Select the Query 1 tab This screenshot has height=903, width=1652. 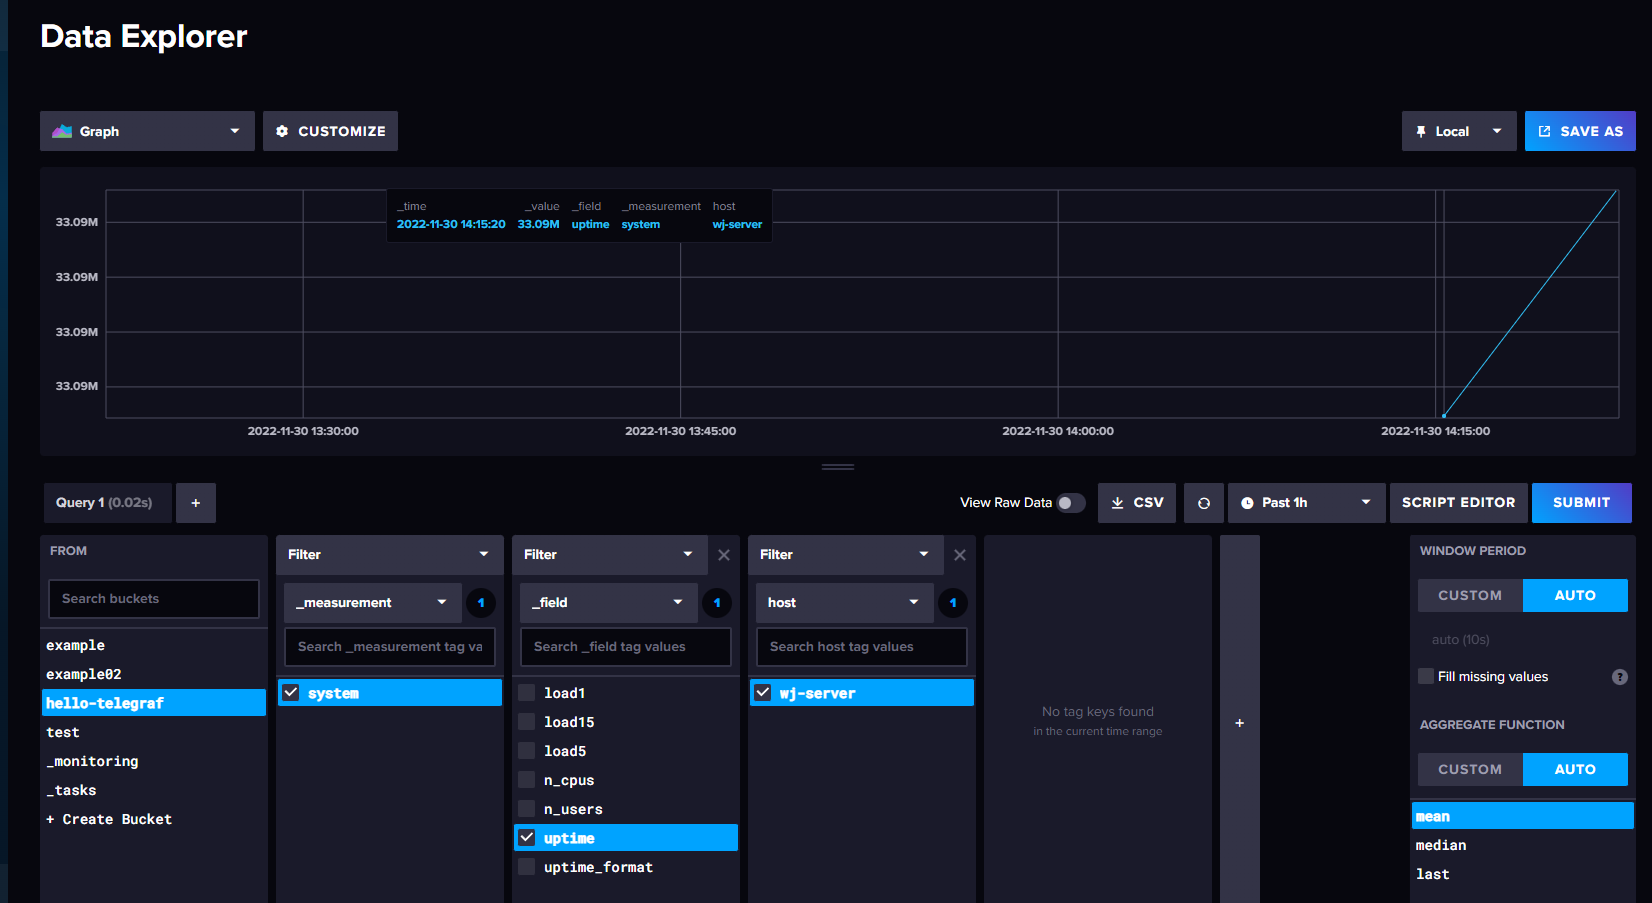[107, 503]
